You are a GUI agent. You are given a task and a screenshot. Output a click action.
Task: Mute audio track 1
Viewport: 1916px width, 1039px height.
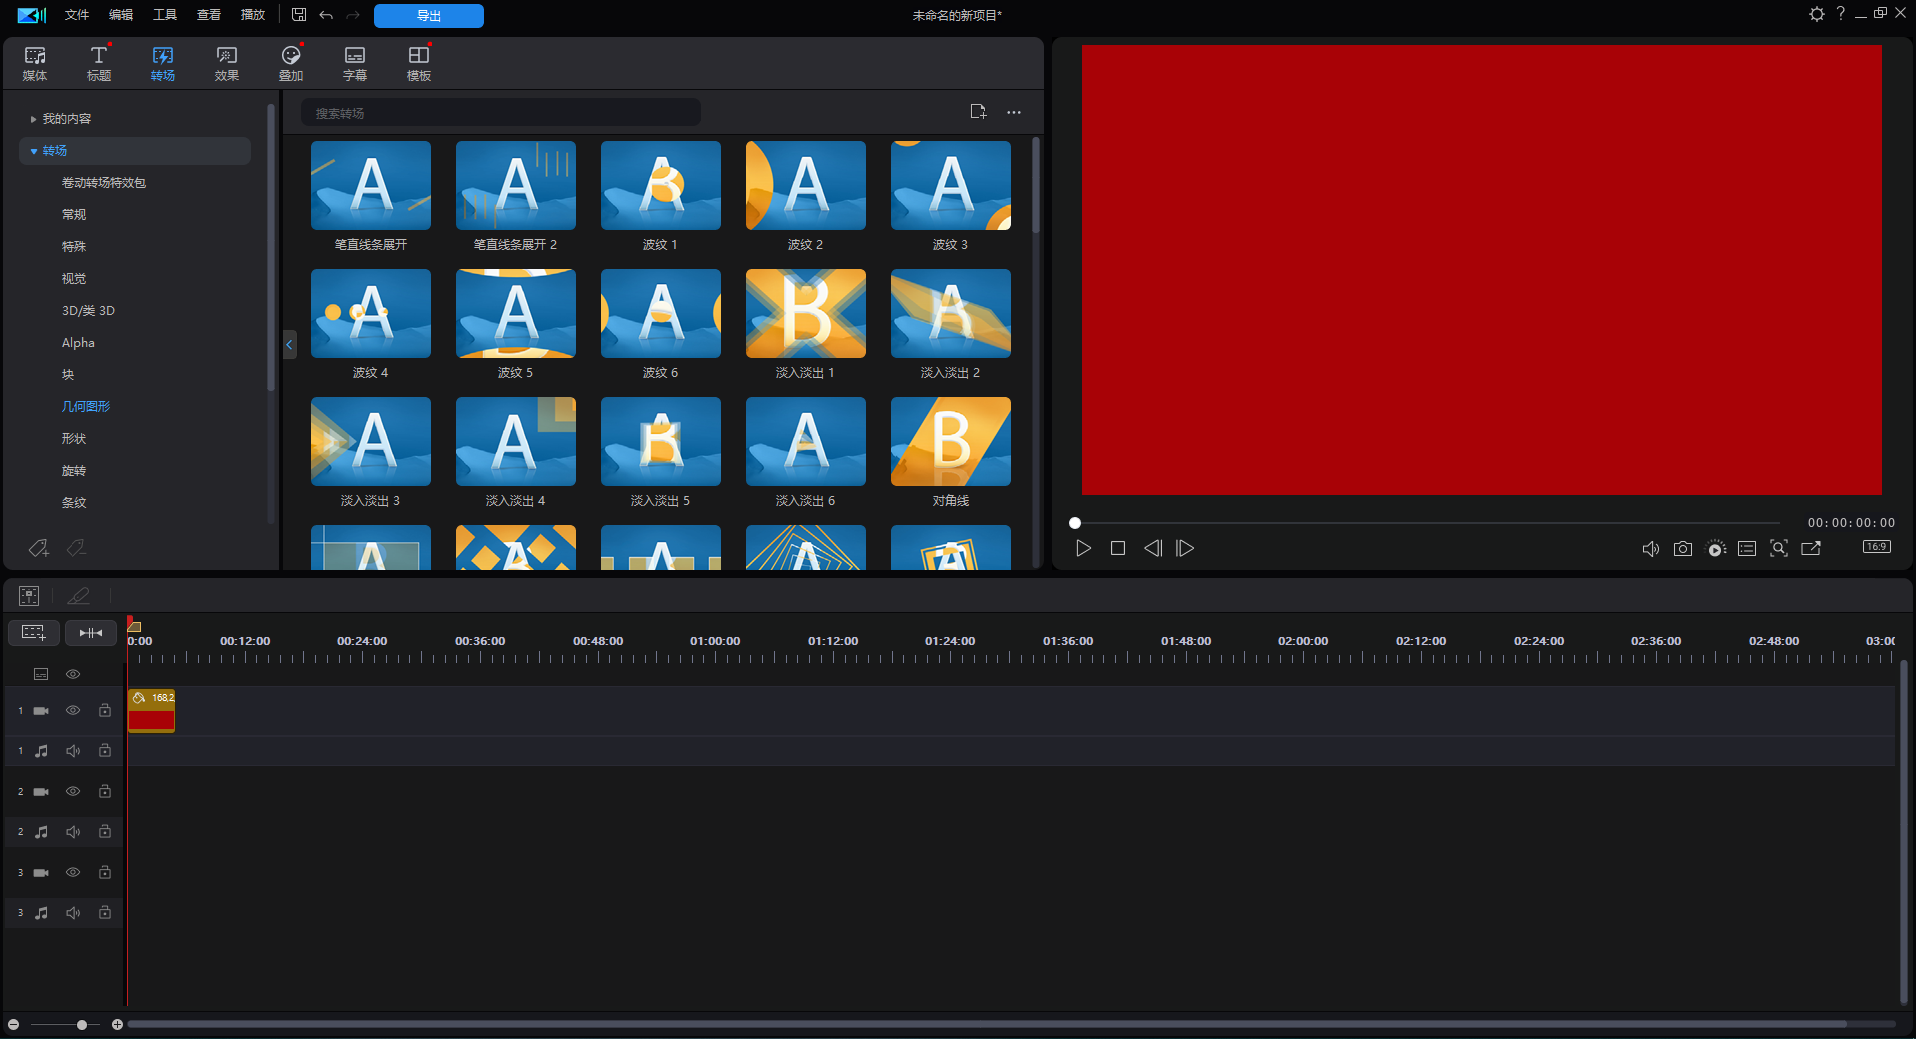pyautogui.click(x=73, y=751)
